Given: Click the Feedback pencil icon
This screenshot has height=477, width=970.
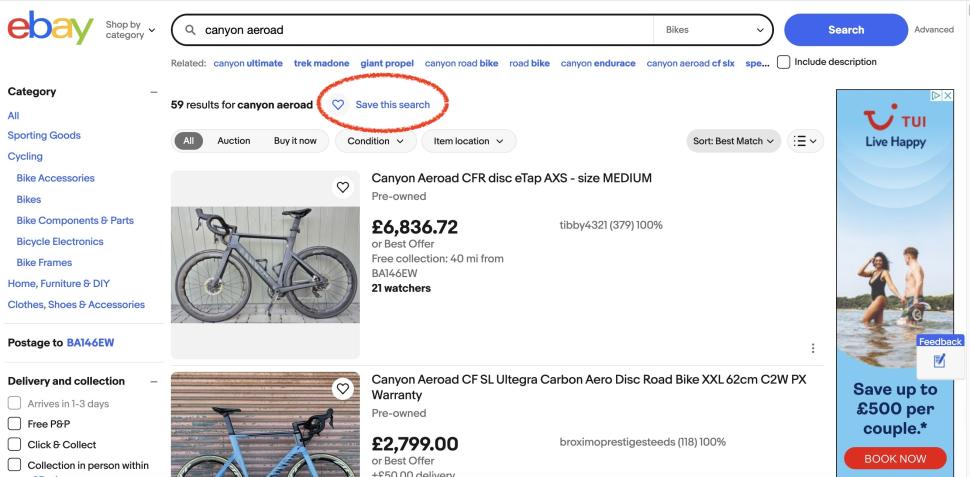Looking at the screenshot, I should coord(939,361).
